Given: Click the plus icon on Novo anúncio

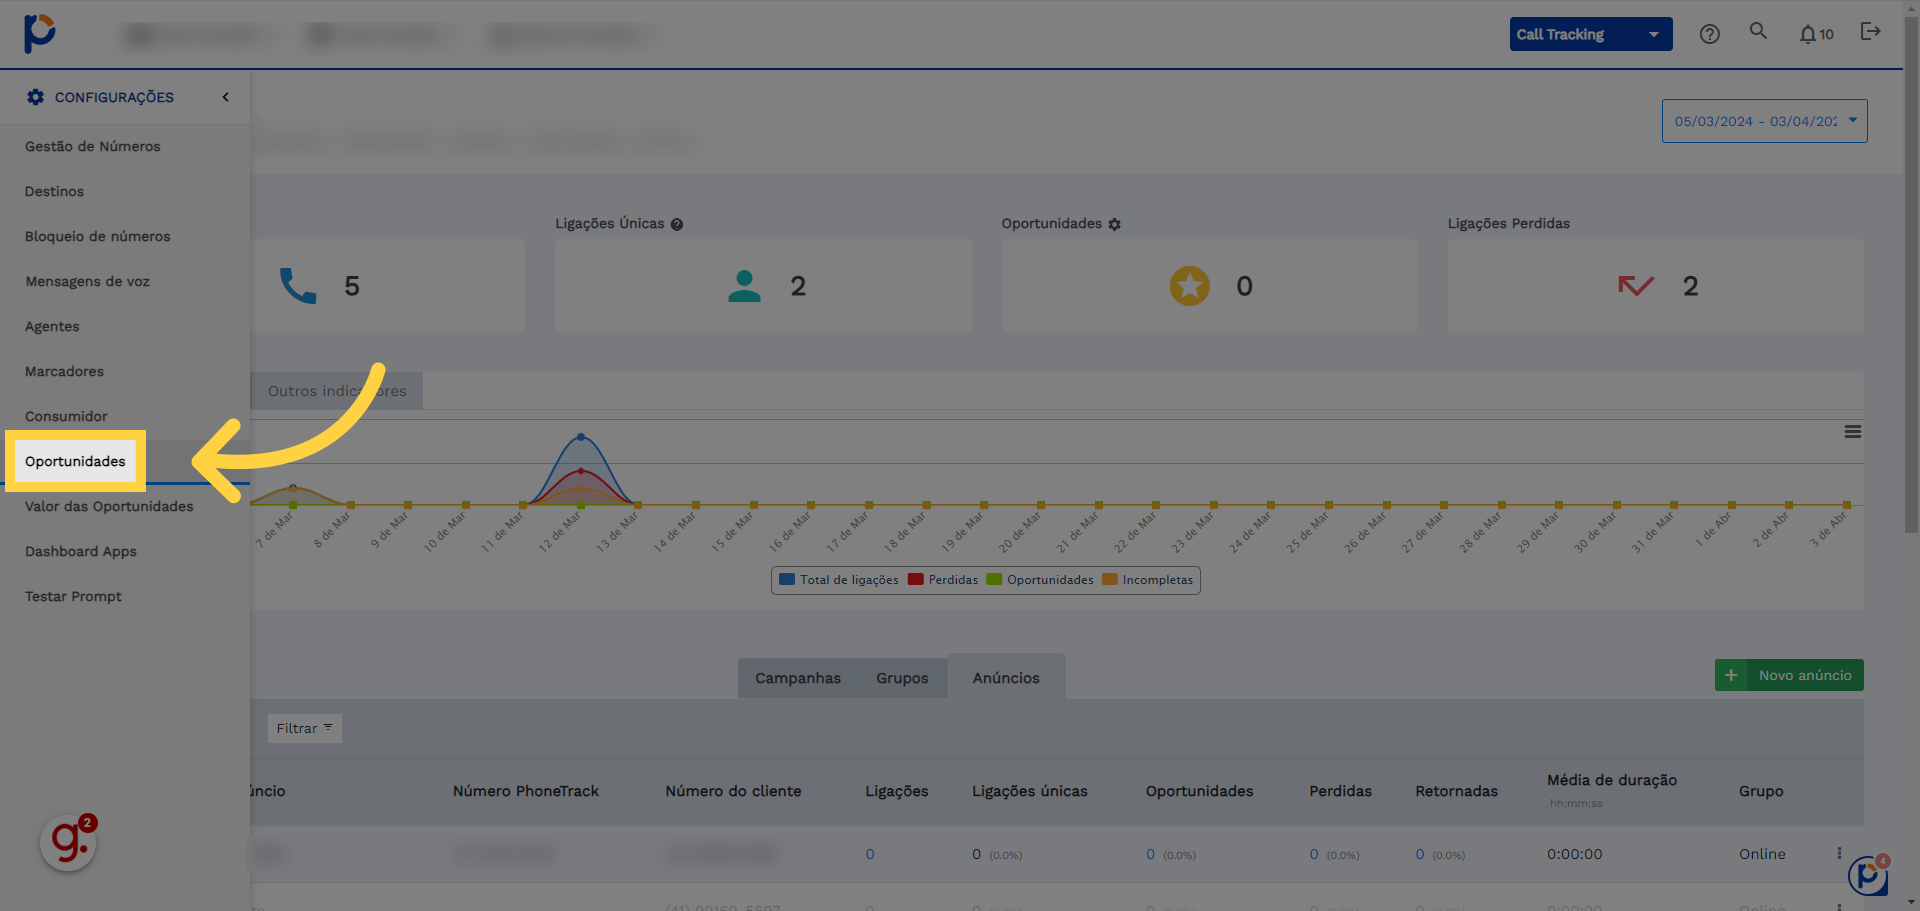Looking at the screenshot, I should point(1731,675).
